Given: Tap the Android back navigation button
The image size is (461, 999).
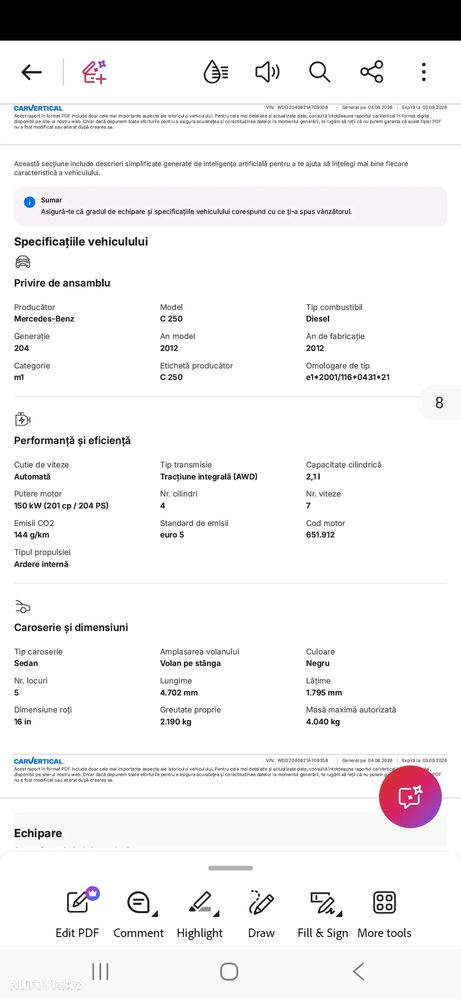Looking at the screenshot, I should tap(358, 971).
